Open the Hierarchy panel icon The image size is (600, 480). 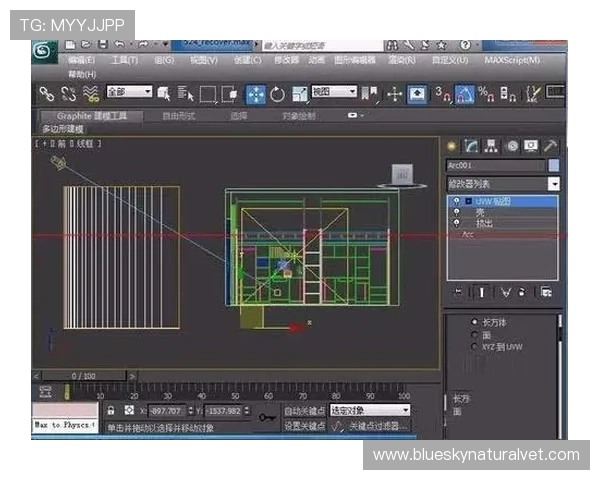coord(491,146)
